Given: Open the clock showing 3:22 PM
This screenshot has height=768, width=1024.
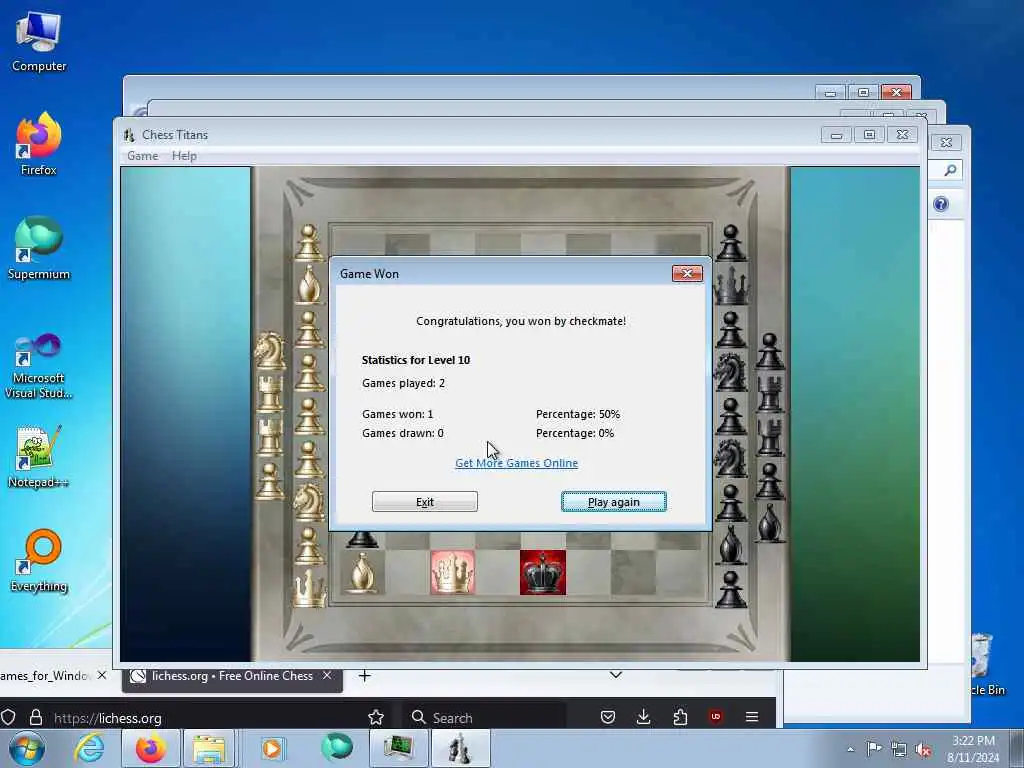Looking at the screenshot, I should click(973, 749).
